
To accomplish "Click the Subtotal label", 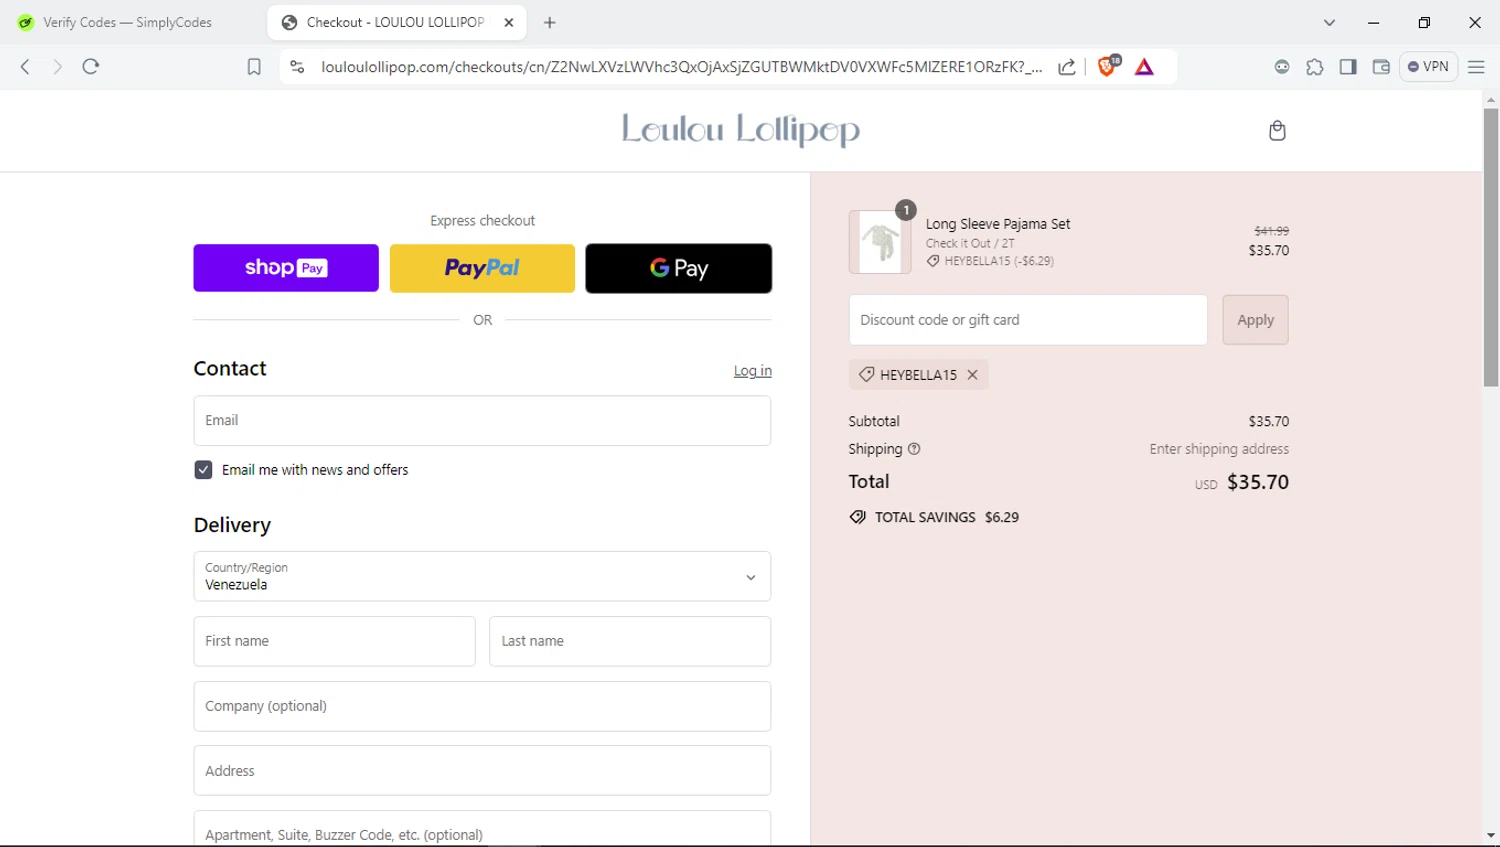I will [x=874, y=421].
